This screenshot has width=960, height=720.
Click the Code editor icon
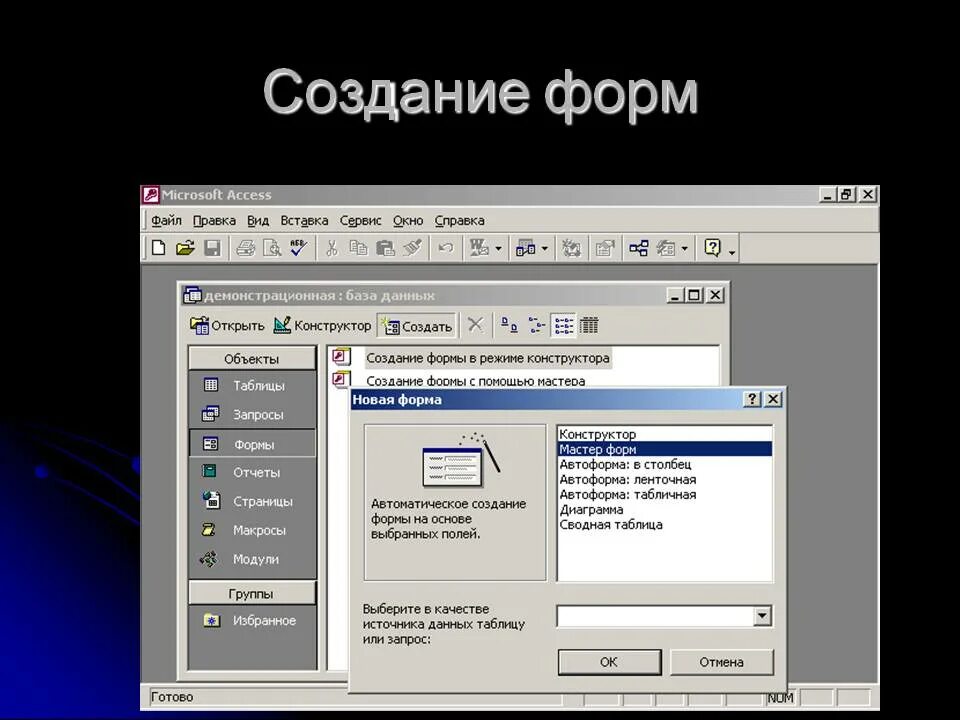[571, 248]
